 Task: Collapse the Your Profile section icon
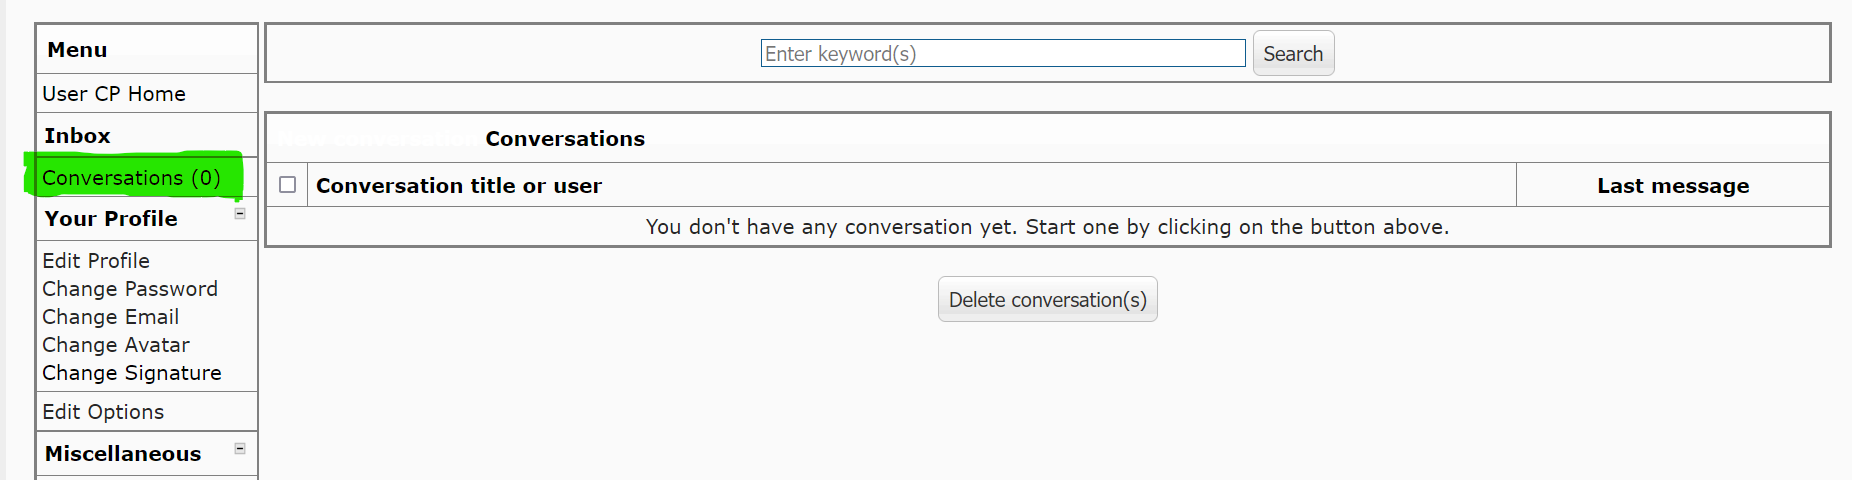(240, 213)
